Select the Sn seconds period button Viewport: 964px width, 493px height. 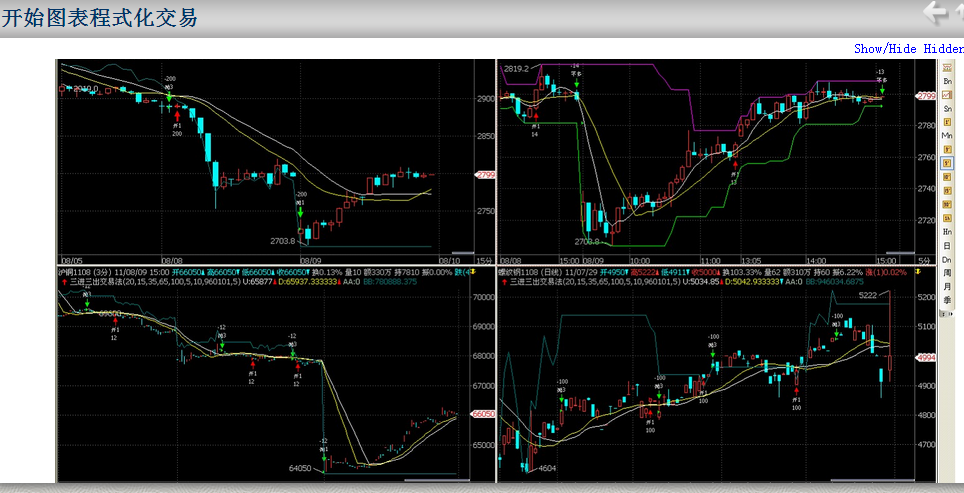click(947, 108)
